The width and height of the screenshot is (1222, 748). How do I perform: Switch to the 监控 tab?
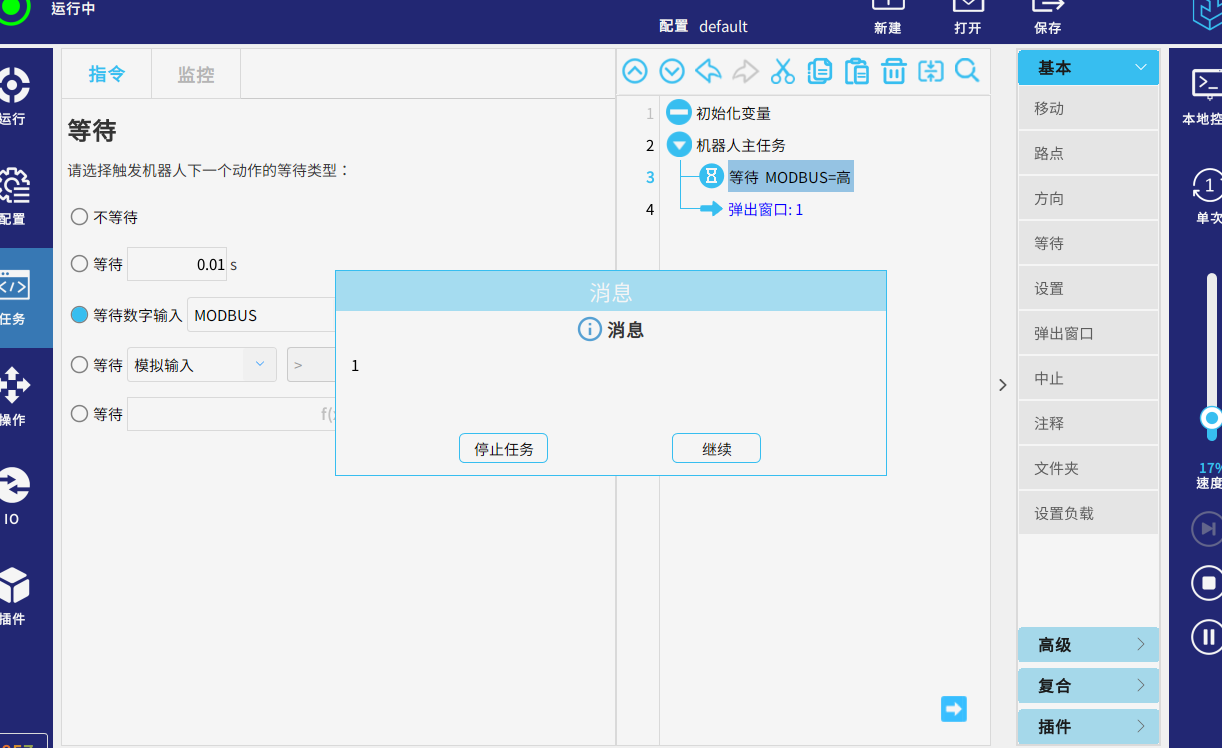click(196, 74)
